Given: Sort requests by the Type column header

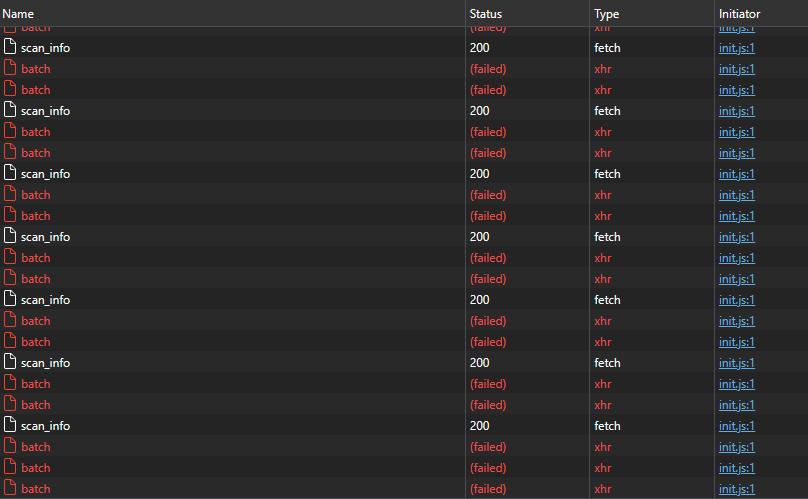Looking at the screenshot, I should tap(607, 14).
